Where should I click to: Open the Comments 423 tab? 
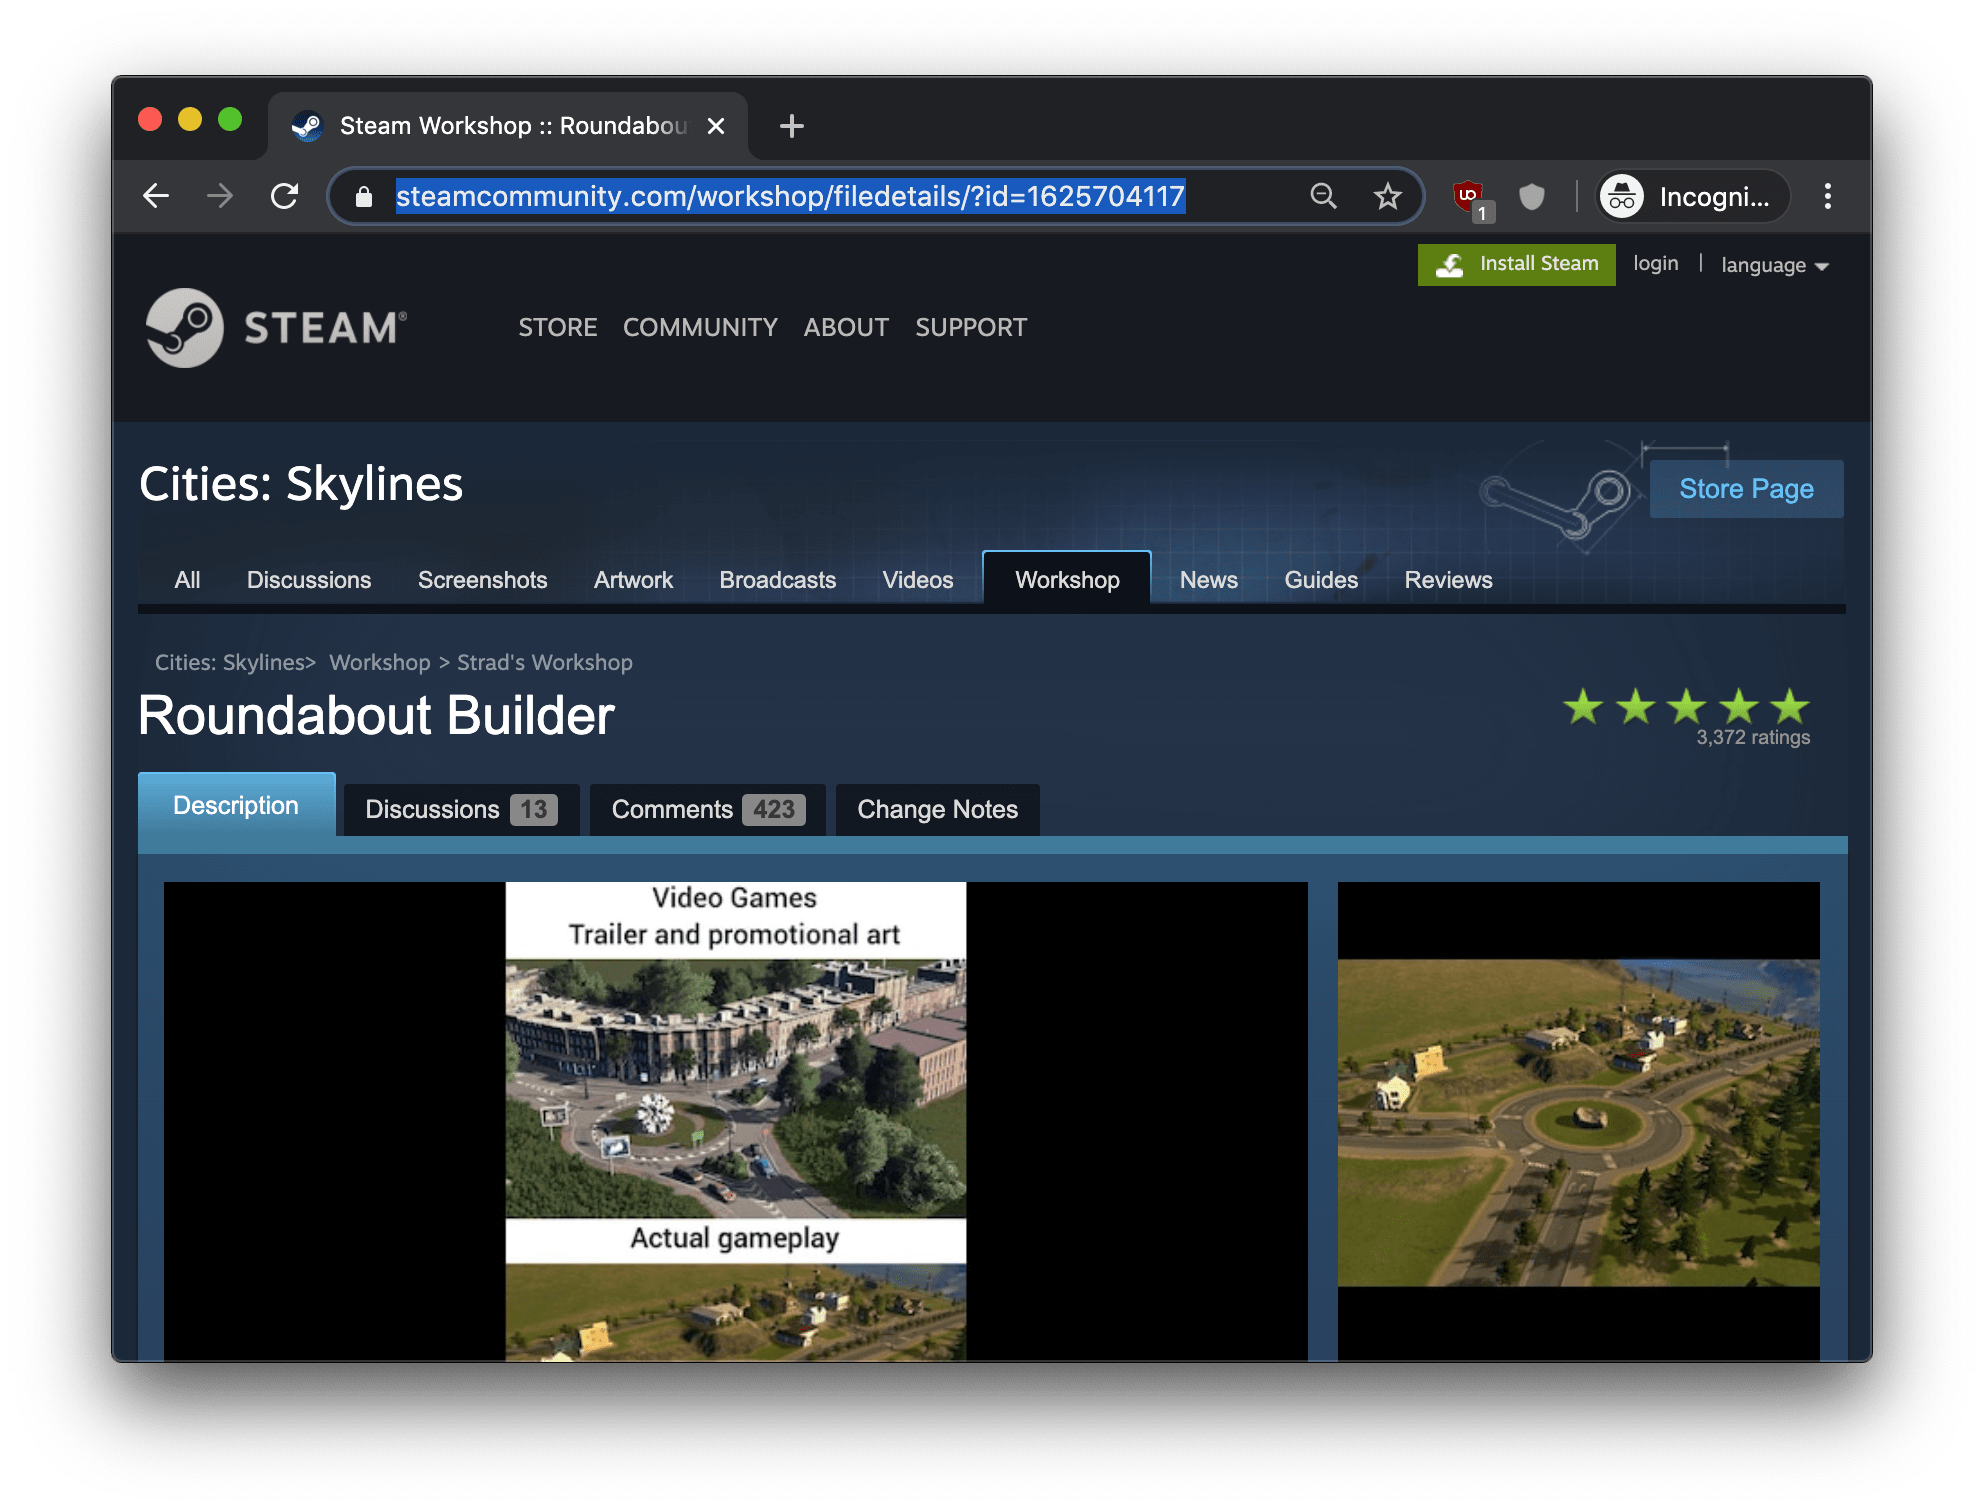708,809
